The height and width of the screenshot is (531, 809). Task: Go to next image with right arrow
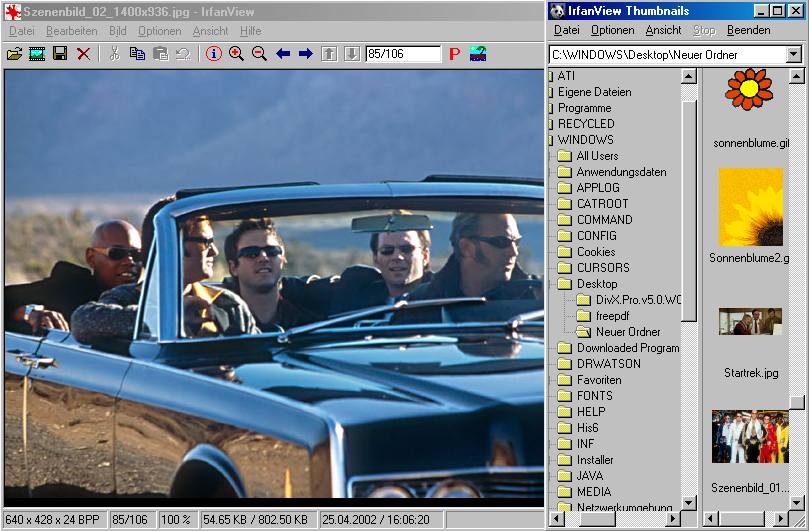click(x=305, y=54)
